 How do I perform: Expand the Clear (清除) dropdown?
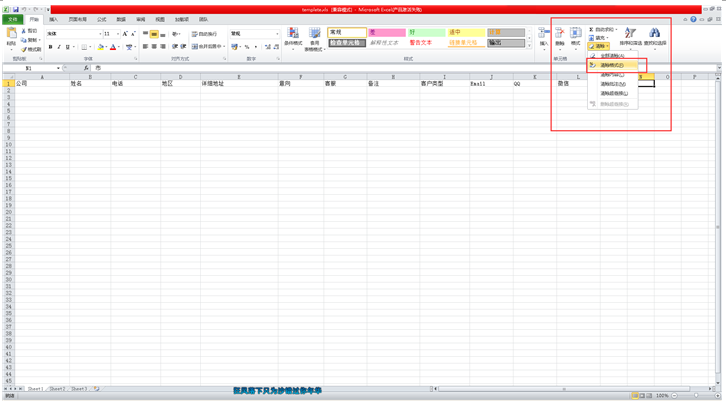point(600,46)
